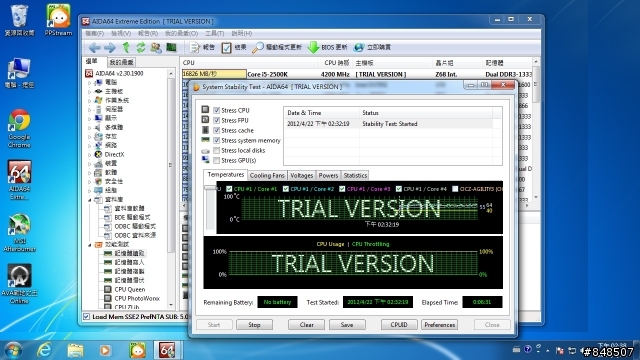Click the Save button
Image resolution: width=640 pixels, height=360 pixels.
coord(347,324)
